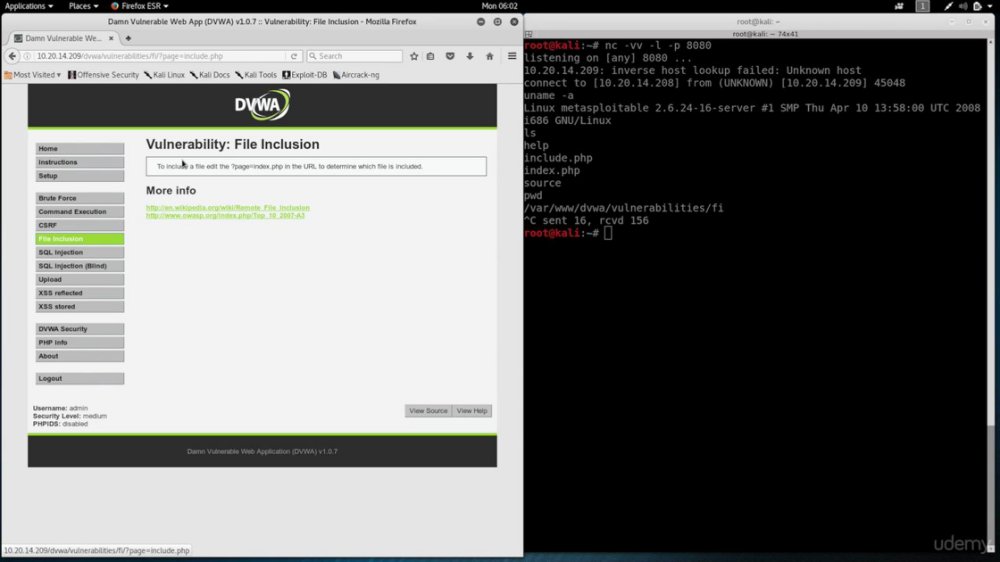This screenshot has width=1000, height=562.
Task: Open DVWA Instructions page
Action: pos(80,162)
